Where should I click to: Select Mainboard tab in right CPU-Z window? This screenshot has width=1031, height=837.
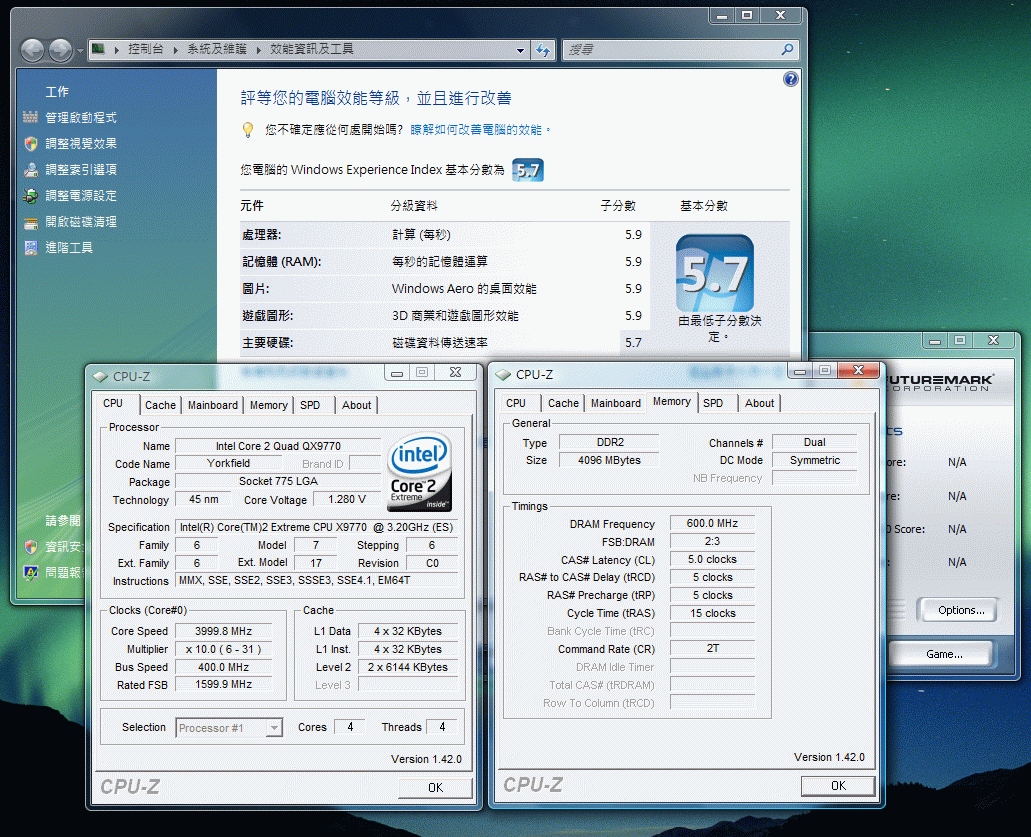pos(616,403)
